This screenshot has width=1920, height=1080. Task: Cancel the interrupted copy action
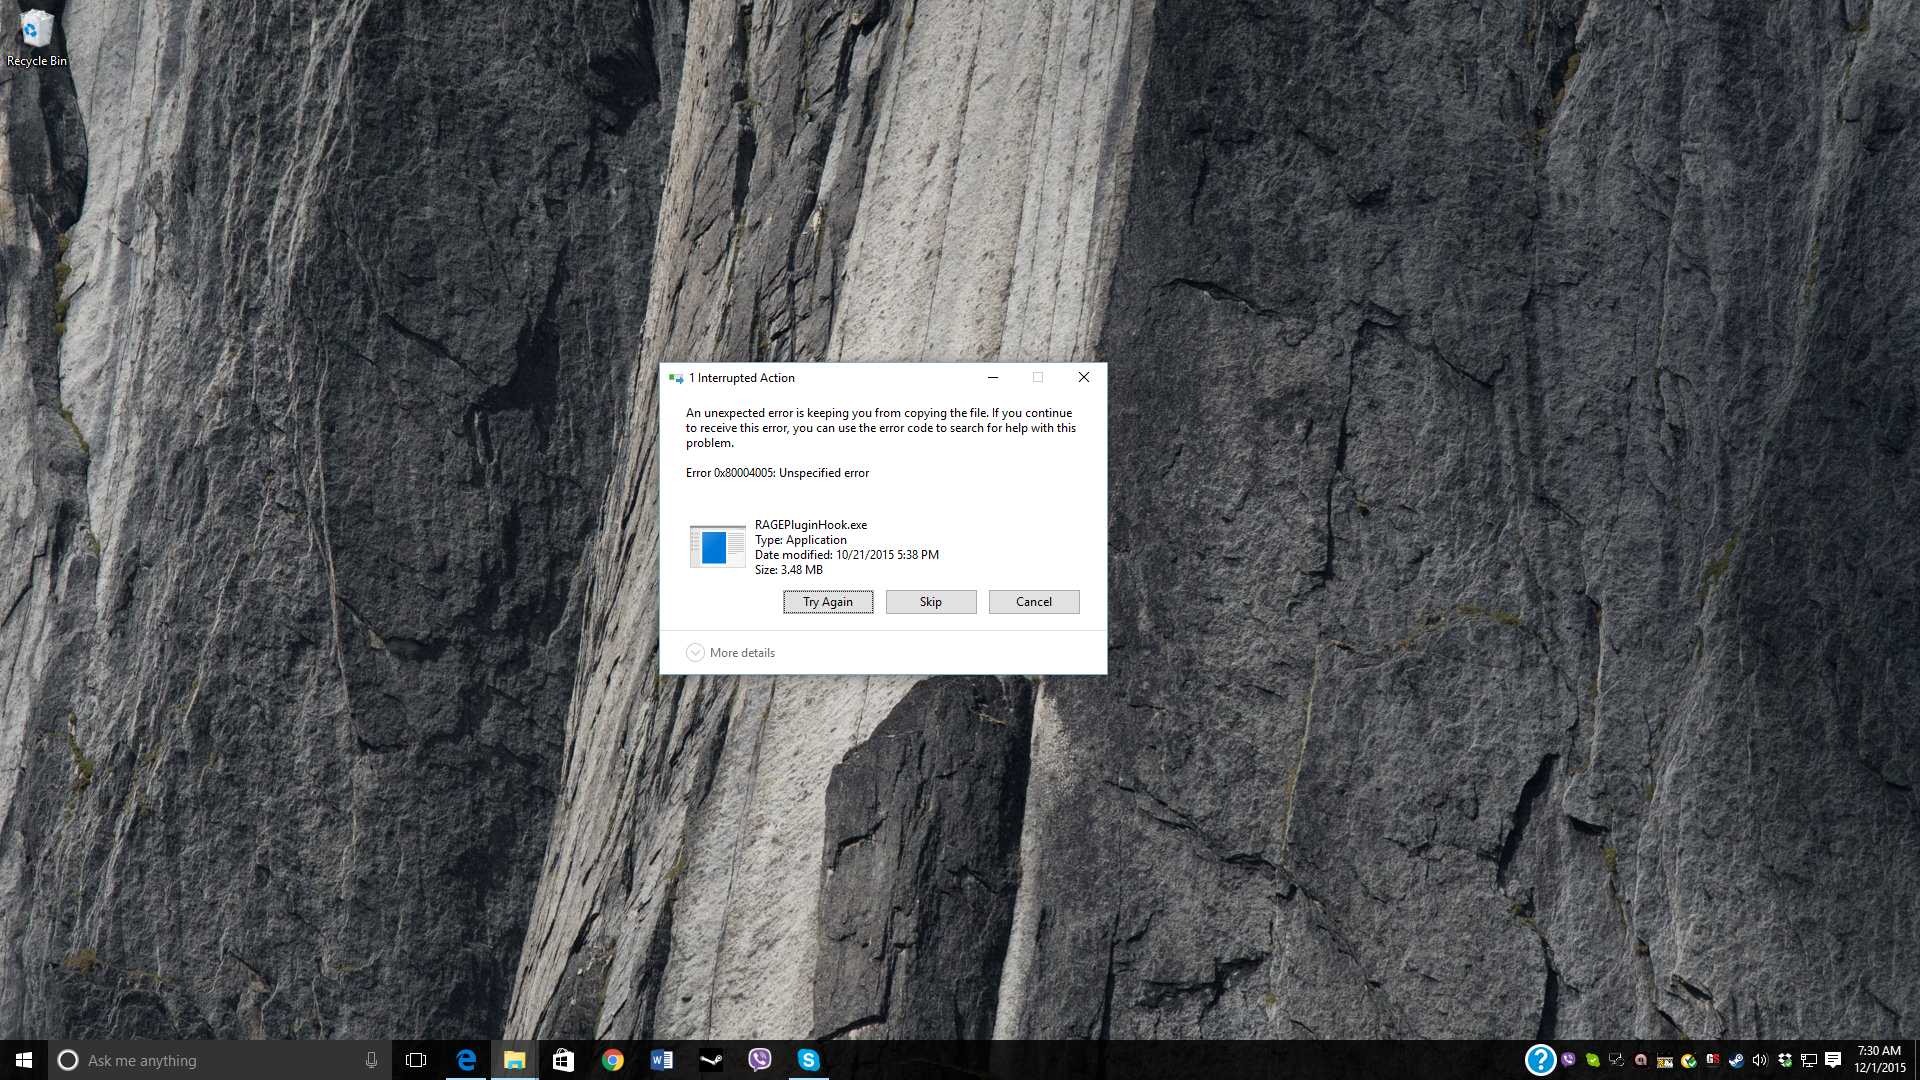[x=1033, y=602]
